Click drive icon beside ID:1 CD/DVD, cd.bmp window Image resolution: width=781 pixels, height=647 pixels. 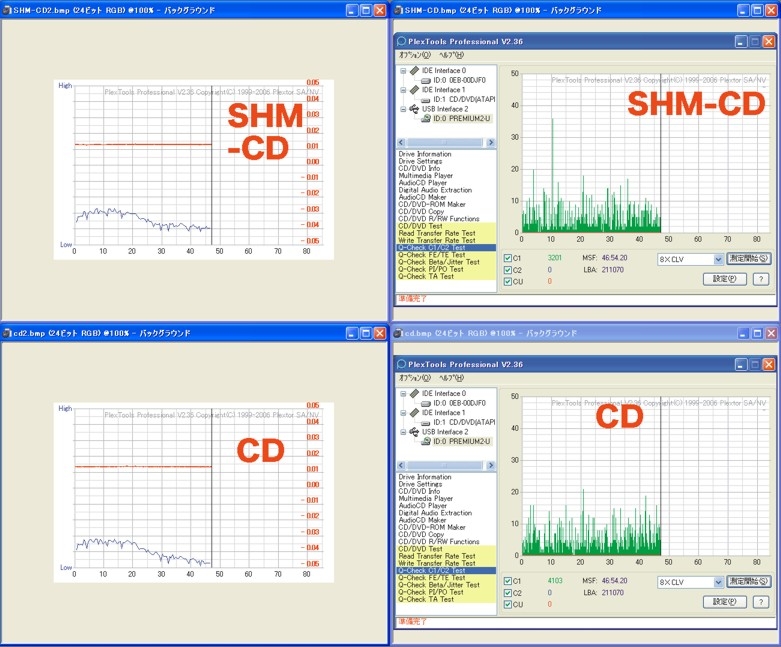[x=425, y=422]
